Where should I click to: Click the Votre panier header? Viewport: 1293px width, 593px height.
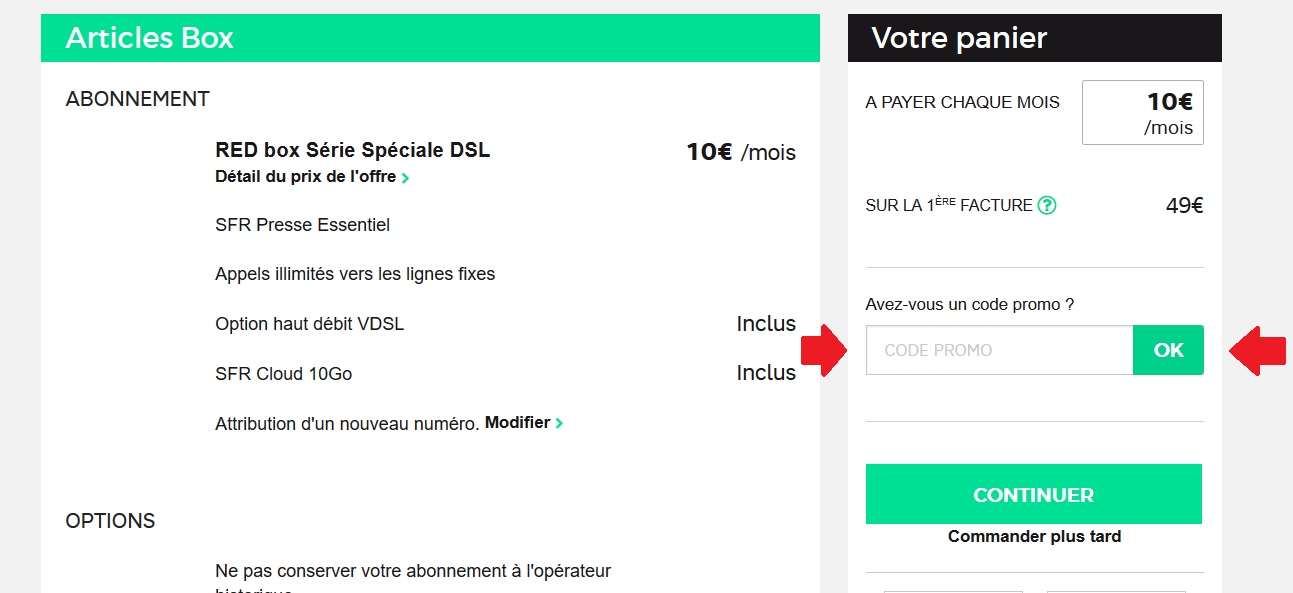pyautogui.click(x=959, y=38)
